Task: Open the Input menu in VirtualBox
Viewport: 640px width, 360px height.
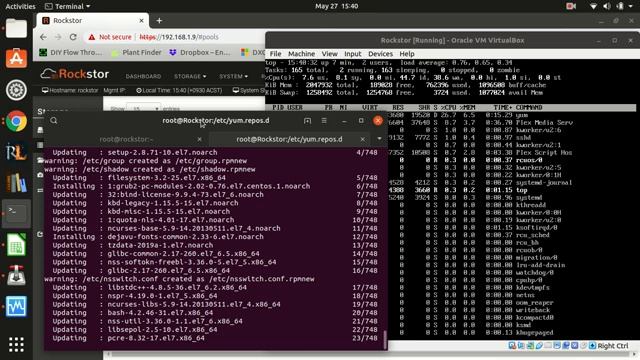Action: [353, 54]
